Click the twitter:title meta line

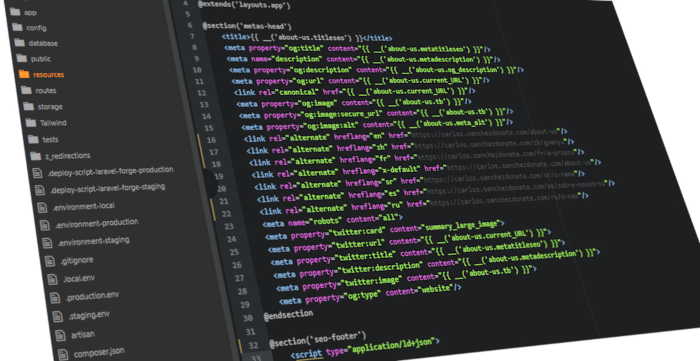click(418, 253)
